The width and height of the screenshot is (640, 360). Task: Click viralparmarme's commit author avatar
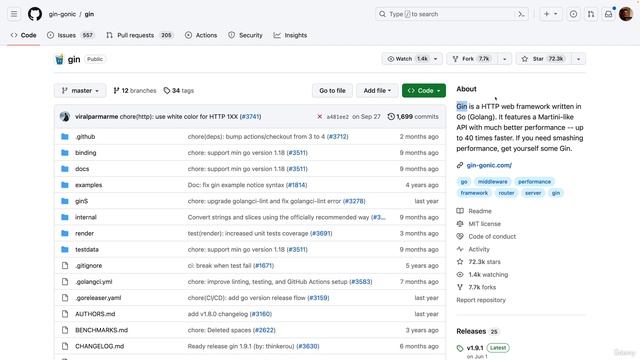click(x=64, y=117)
